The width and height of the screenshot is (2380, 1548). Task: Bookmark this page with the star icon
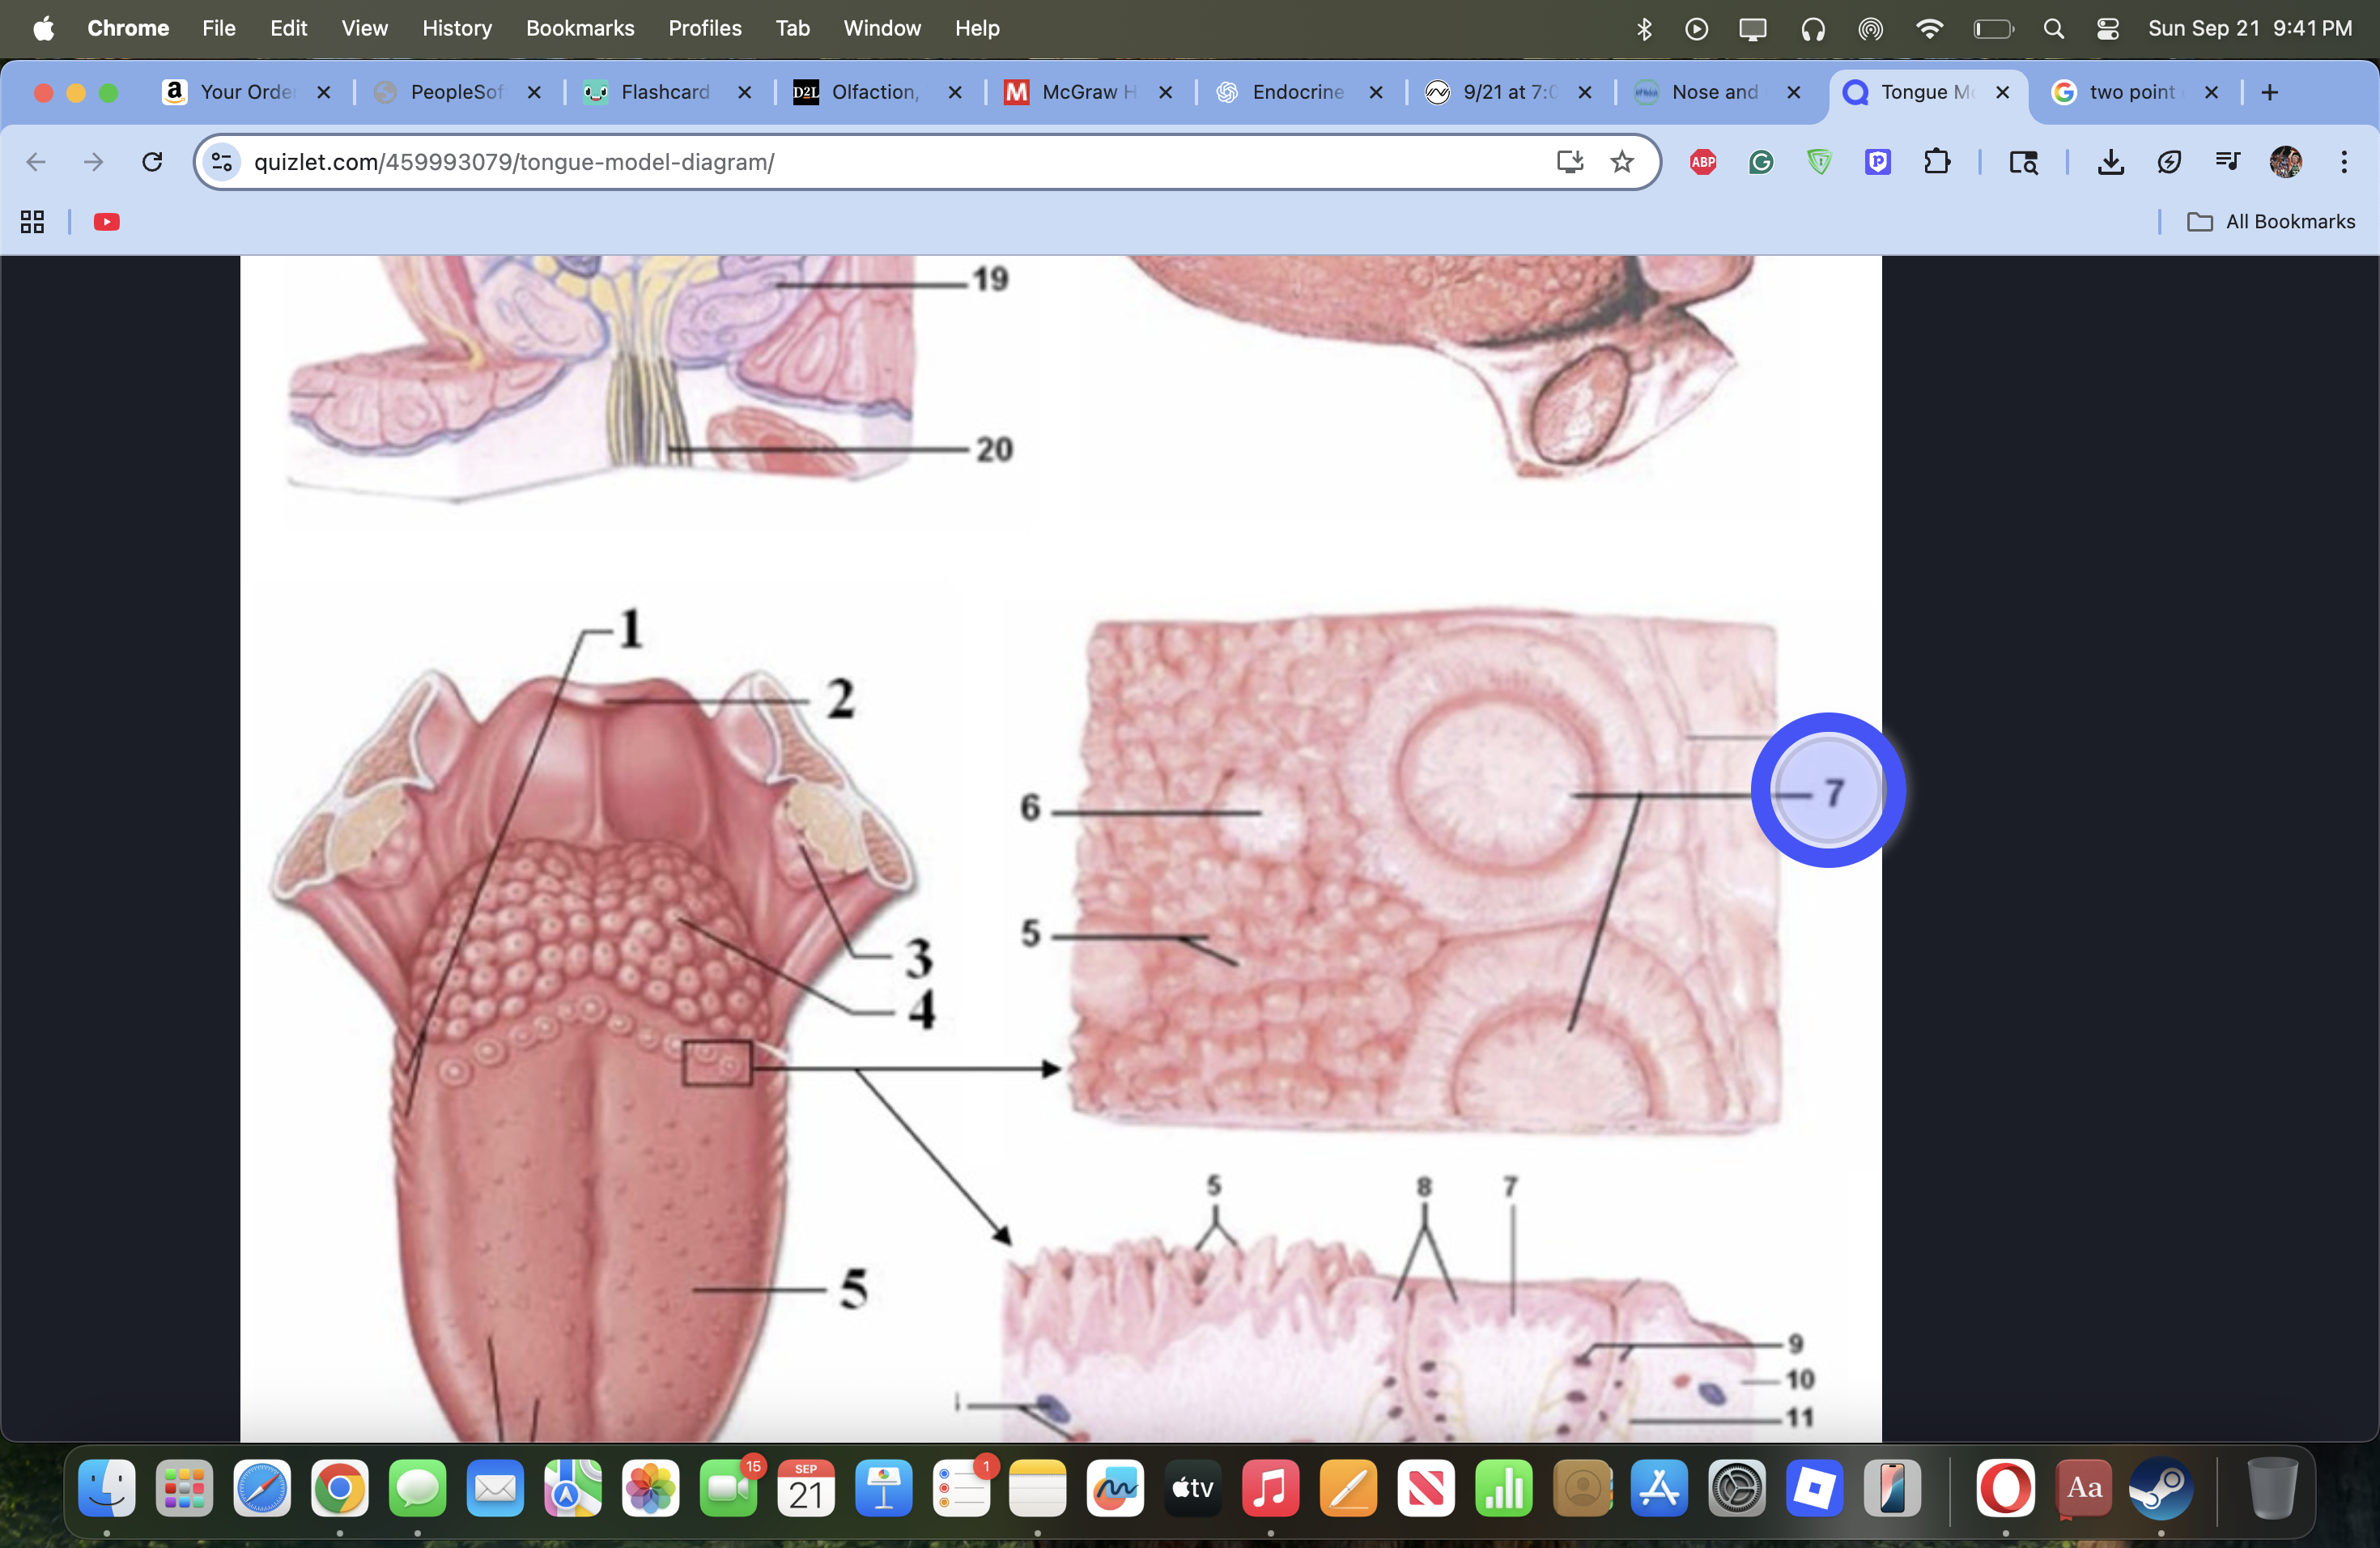tap(1622, 162)
